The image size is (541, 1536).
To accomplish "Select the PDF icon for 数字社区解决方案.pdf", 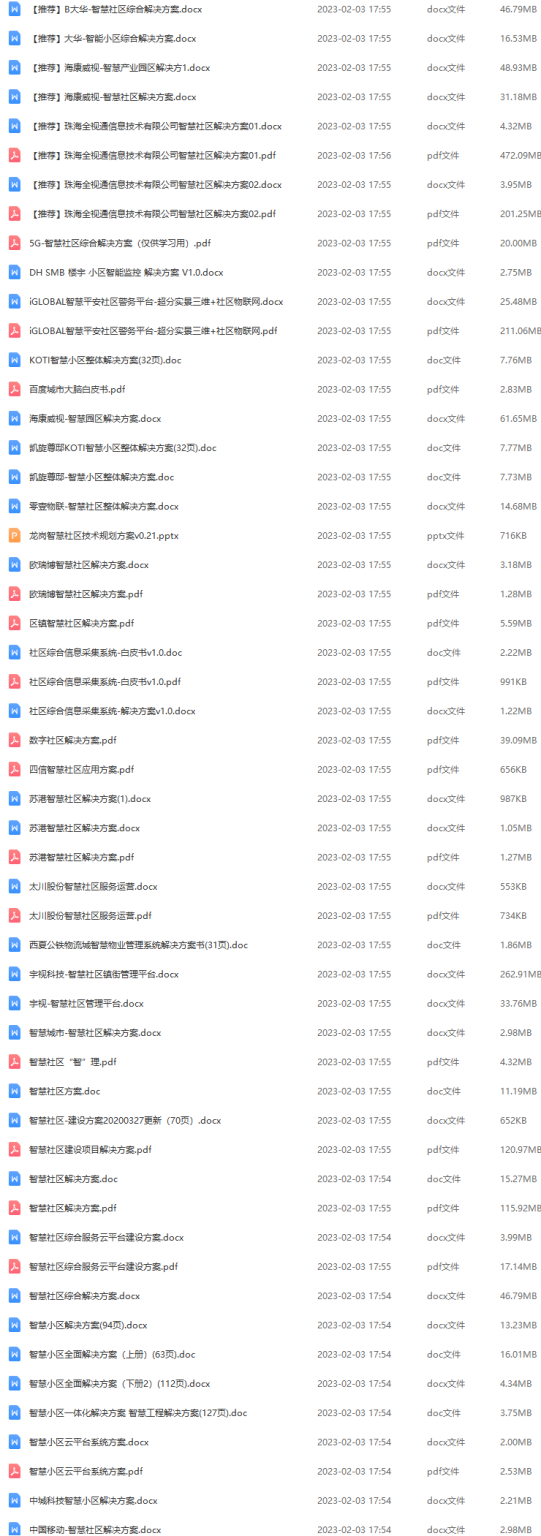I will pos(14,740).
